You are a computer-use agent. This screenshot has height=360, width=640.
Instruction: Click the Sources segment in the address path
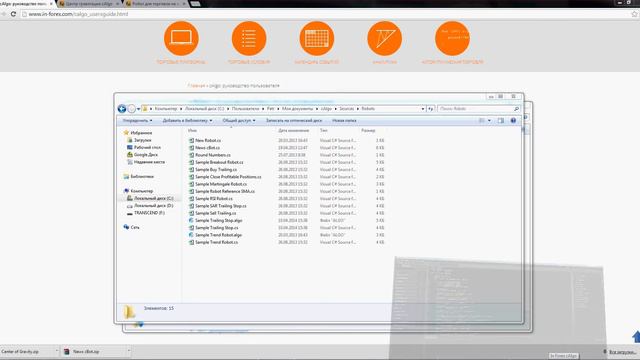pyautogui.click(x=347, y=109)
